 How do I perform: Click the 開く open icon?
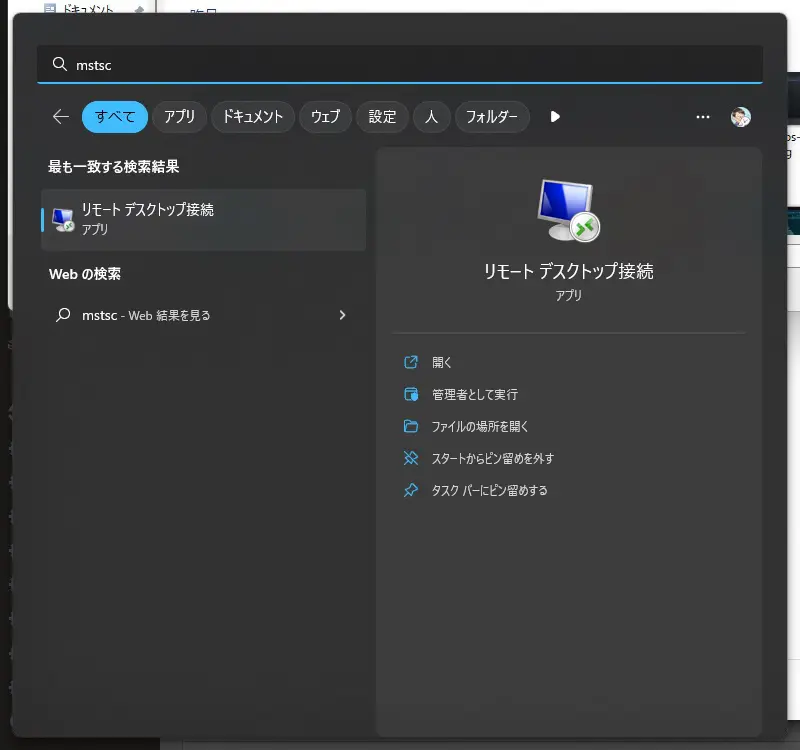pyautogui.click(x=410, y=362)
